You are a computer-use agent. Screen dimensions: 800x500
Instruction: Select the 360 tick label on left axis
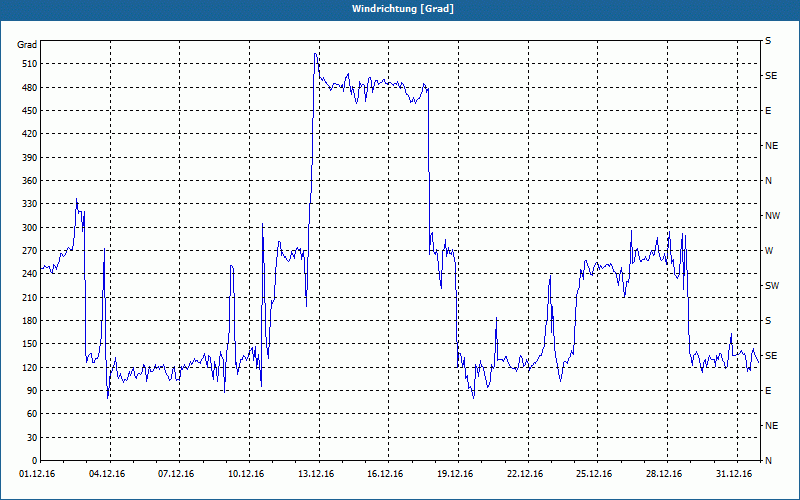[x=30, y=181]
